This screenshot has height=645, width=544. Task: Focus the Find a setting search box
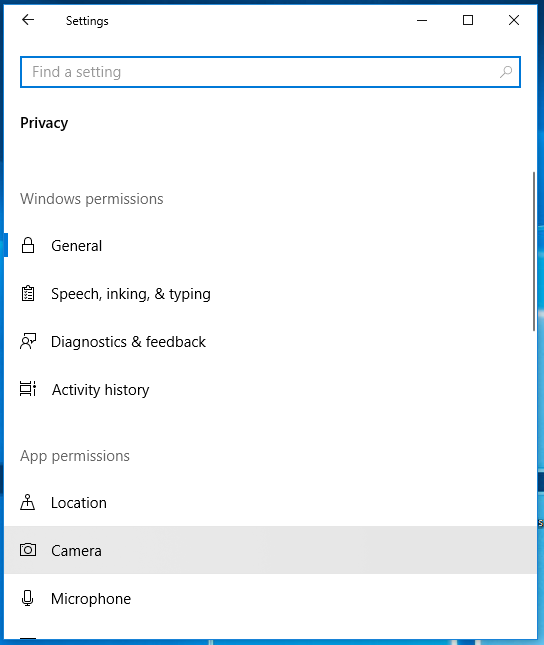(x=270, y=72)
